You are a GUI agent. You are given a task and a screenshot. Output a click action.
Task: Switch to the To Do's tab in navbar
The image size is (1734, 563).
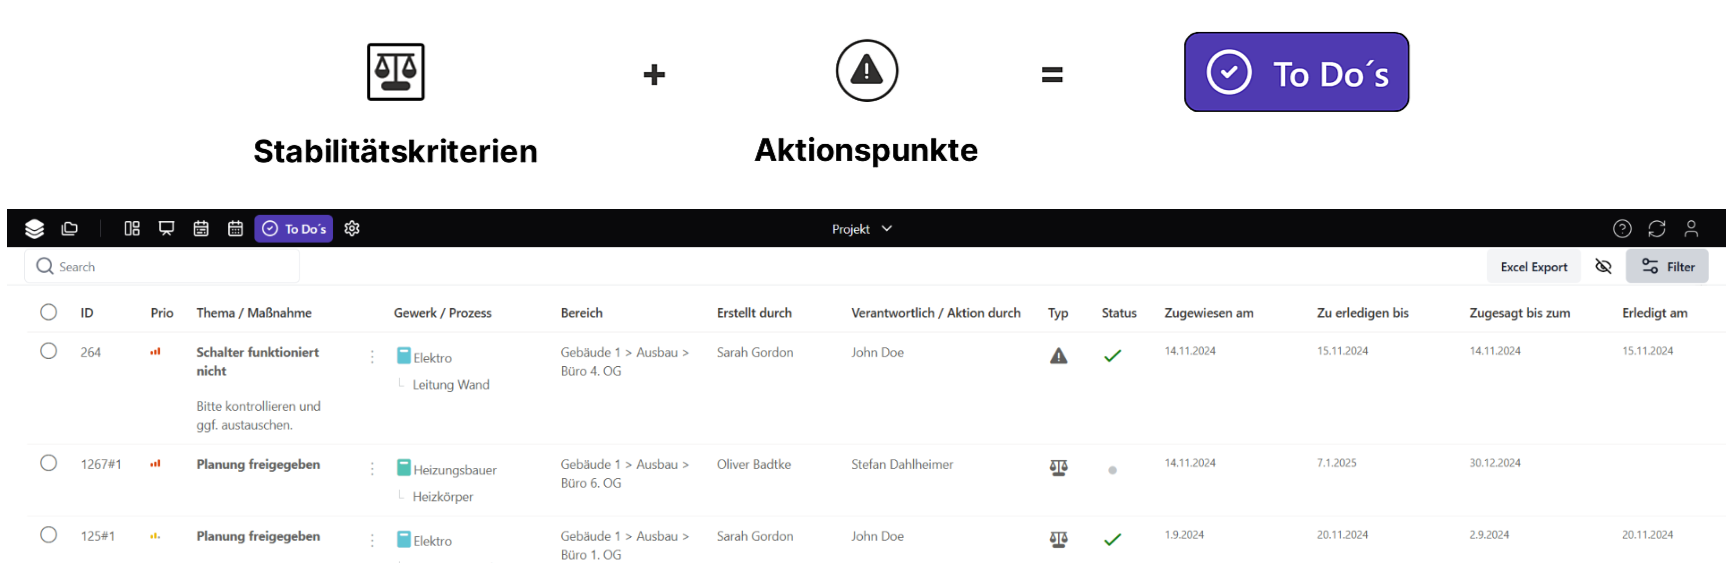tap(294, 229)
